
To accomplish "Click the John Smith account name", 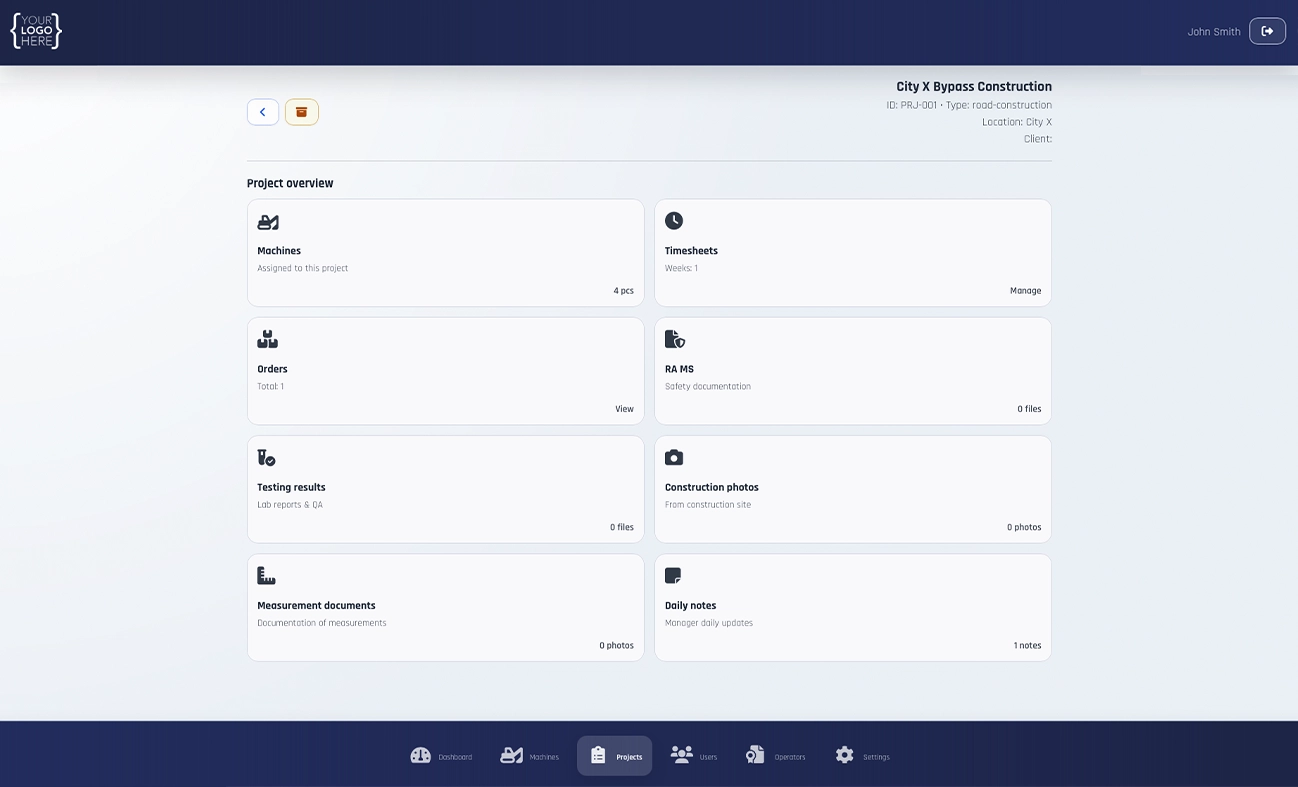I will point(1213,31).
